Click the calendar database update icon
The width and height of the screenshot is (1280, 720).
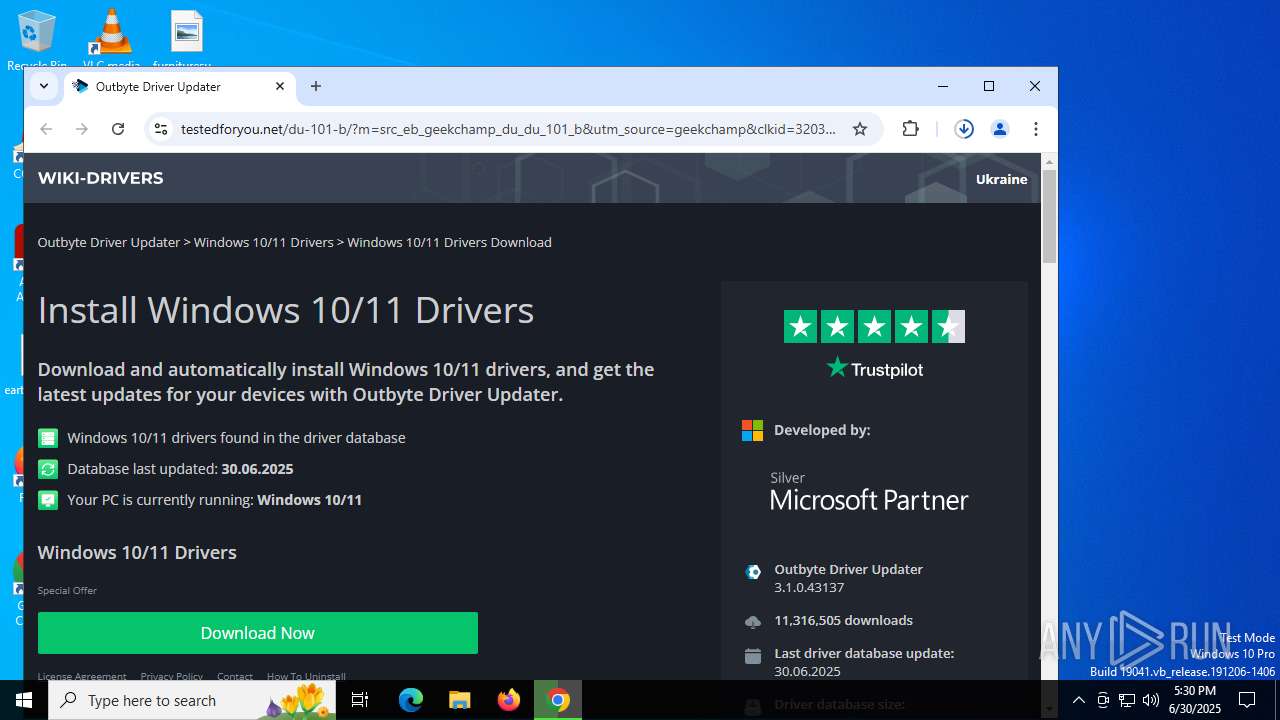[x=753, y=656]
